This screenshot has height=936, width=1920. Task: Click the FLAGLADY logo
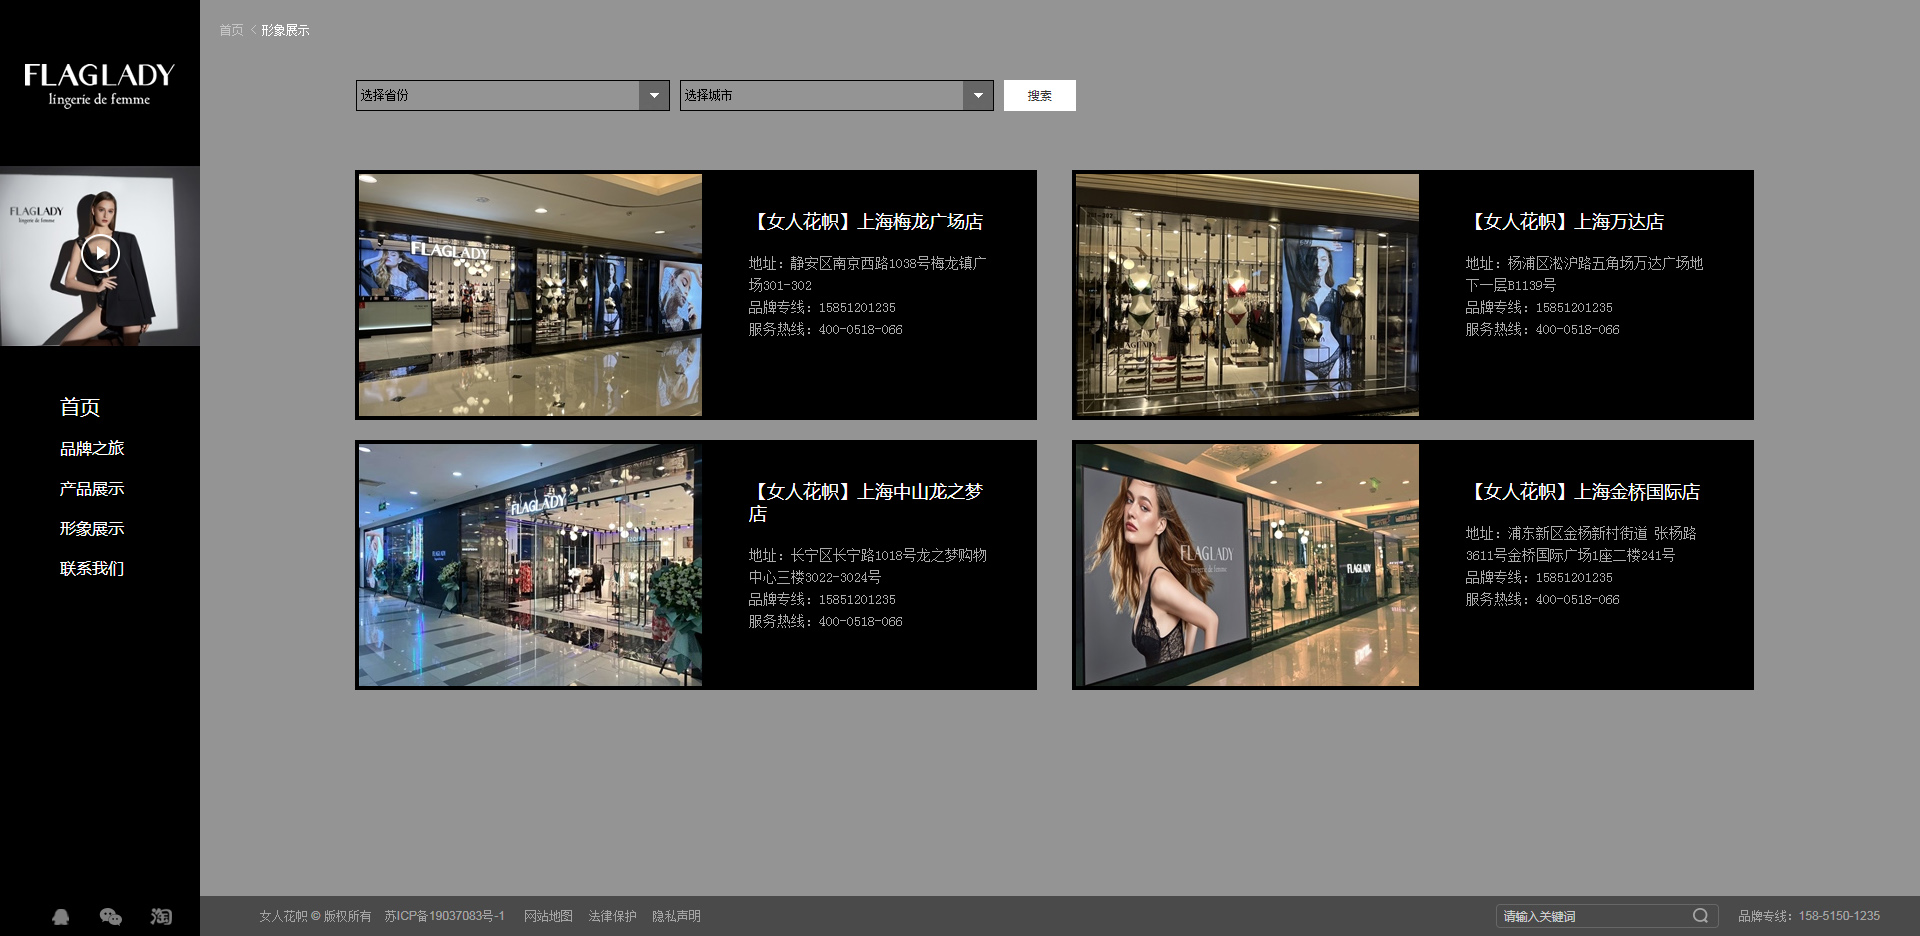(99, 84)
